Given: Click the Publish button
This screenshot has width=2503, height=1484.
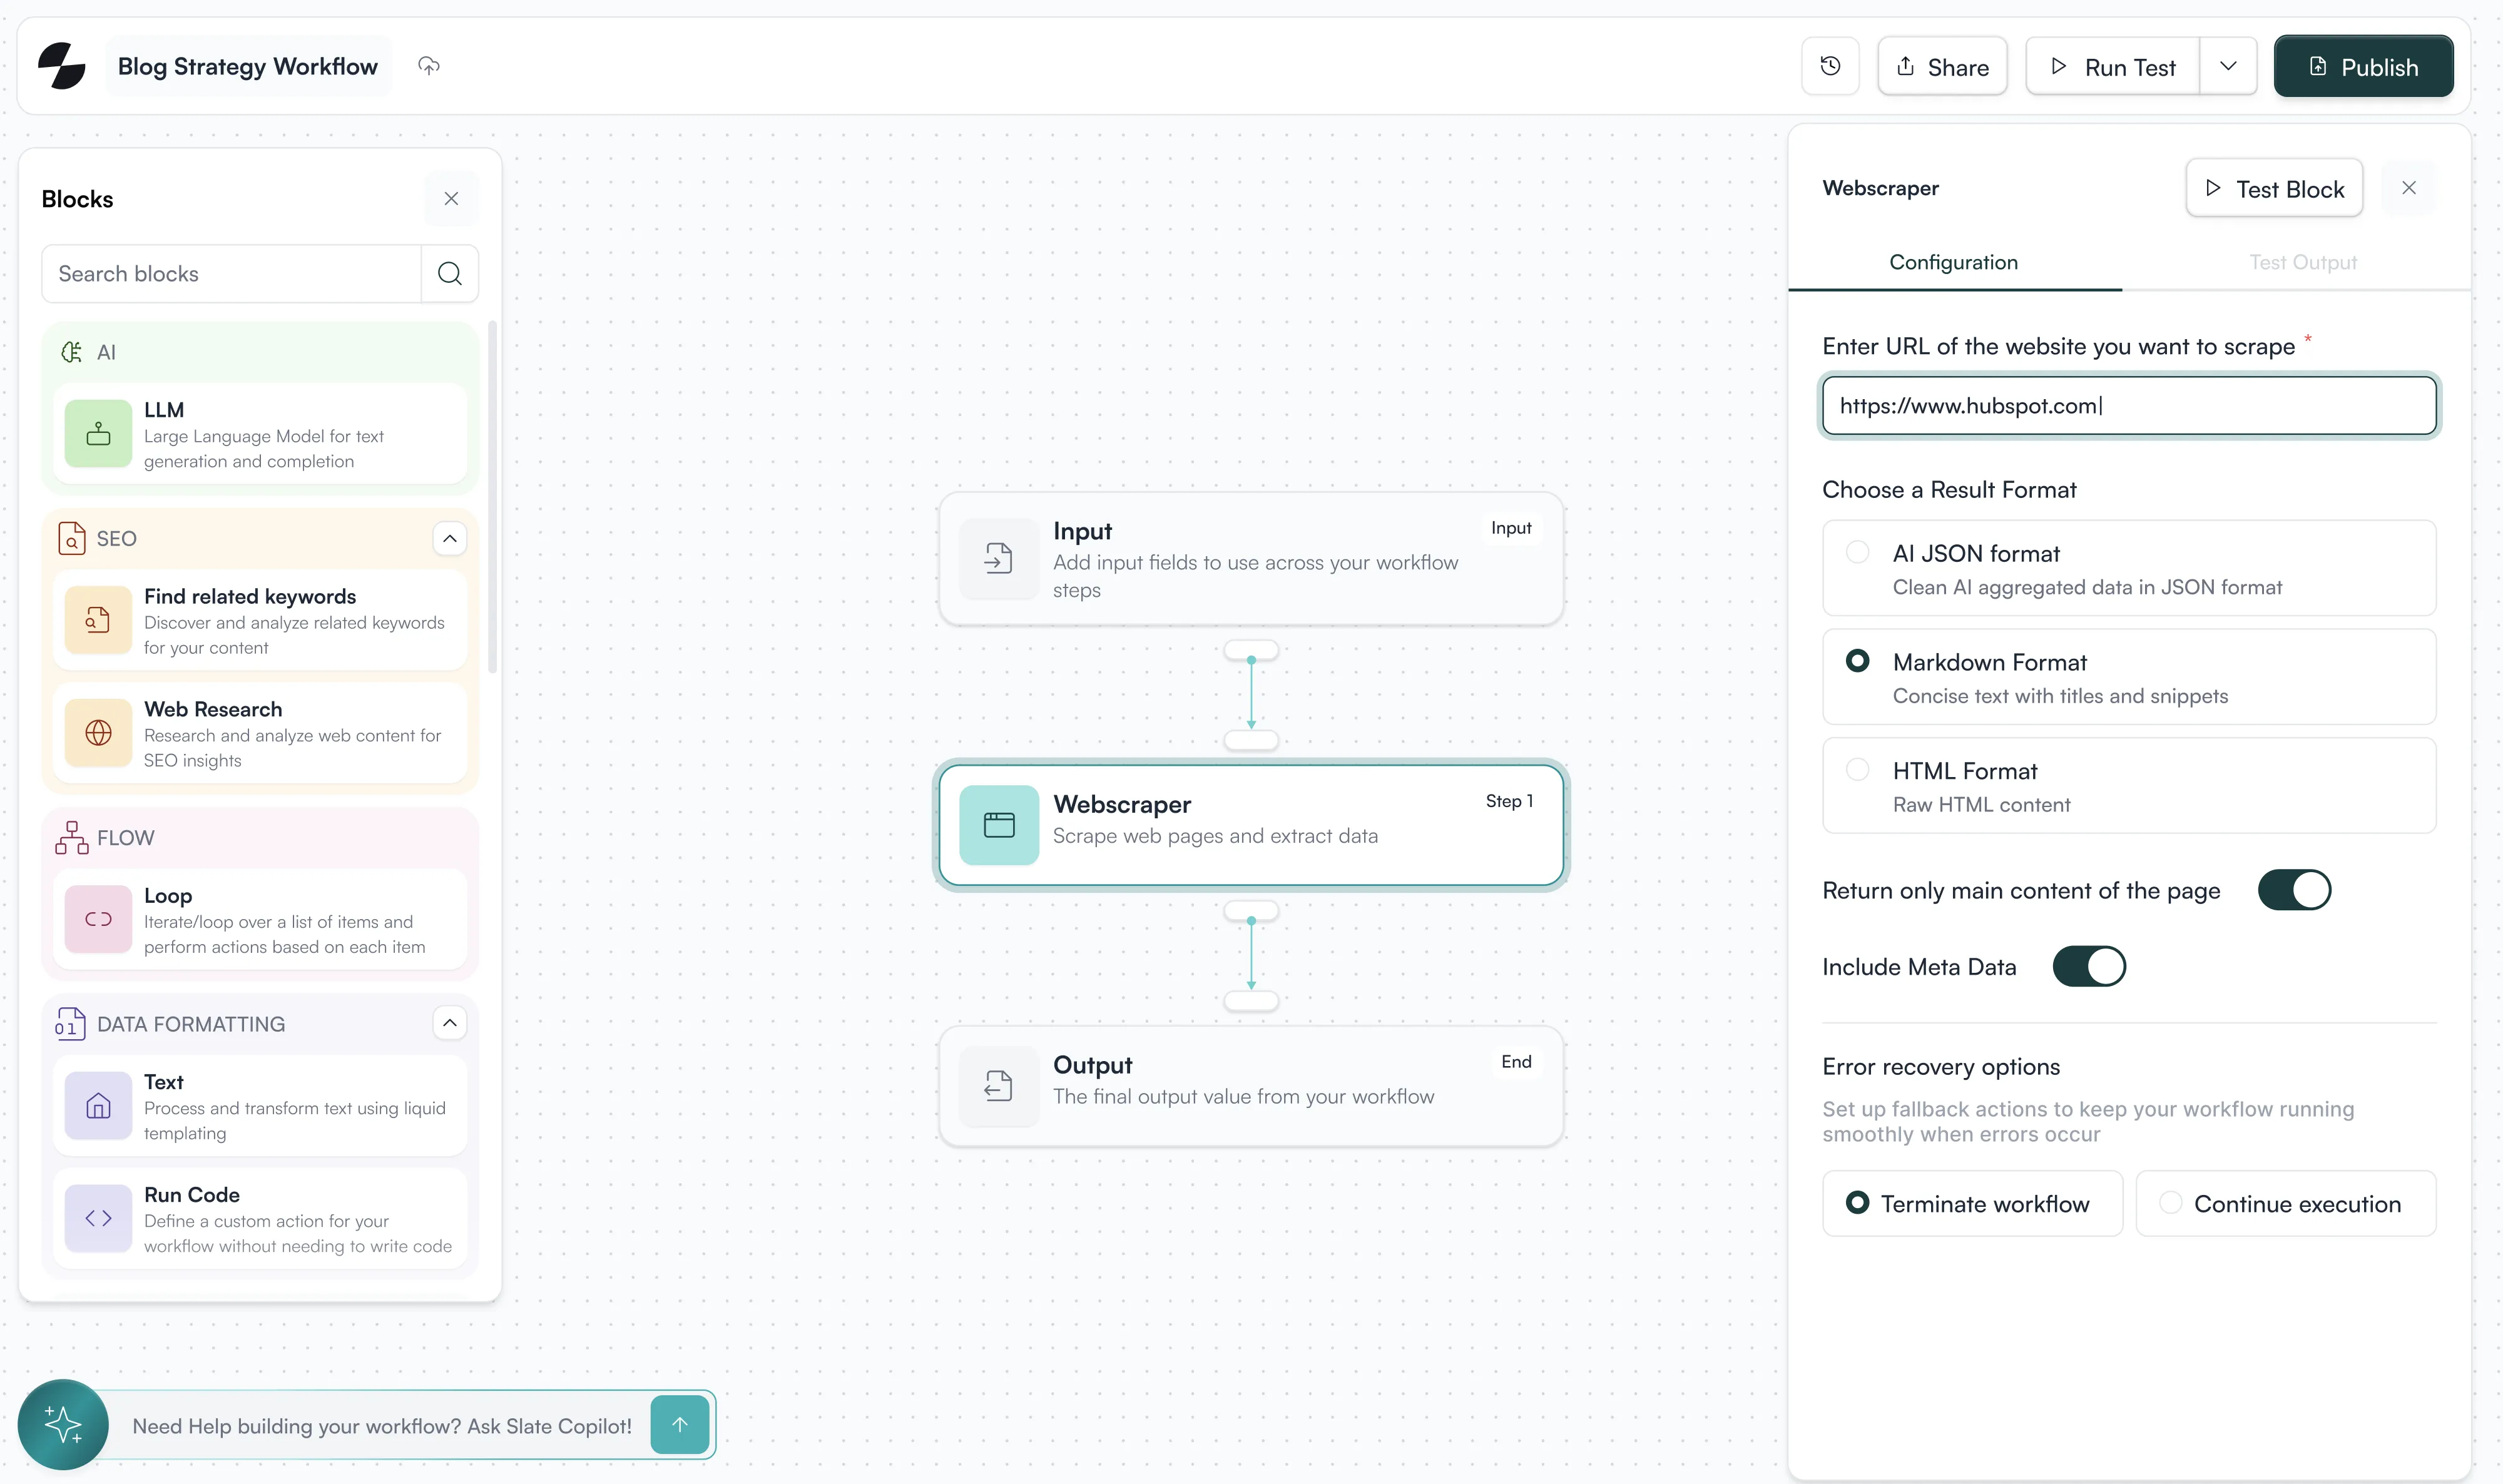Looking at the screenshot, I should 2362,67.
